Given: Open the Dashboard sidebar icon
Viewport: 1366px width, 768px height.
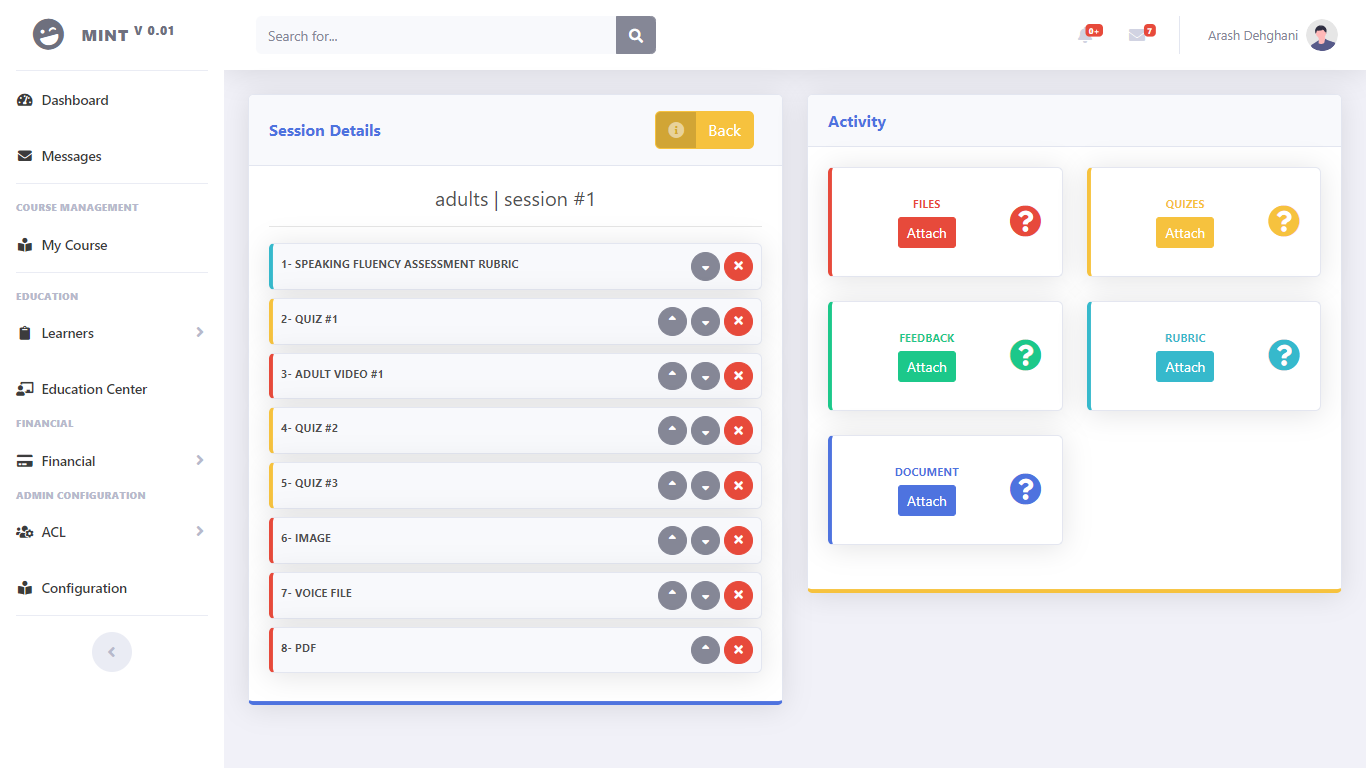Looking at the screenshot, I should (24, 100).
